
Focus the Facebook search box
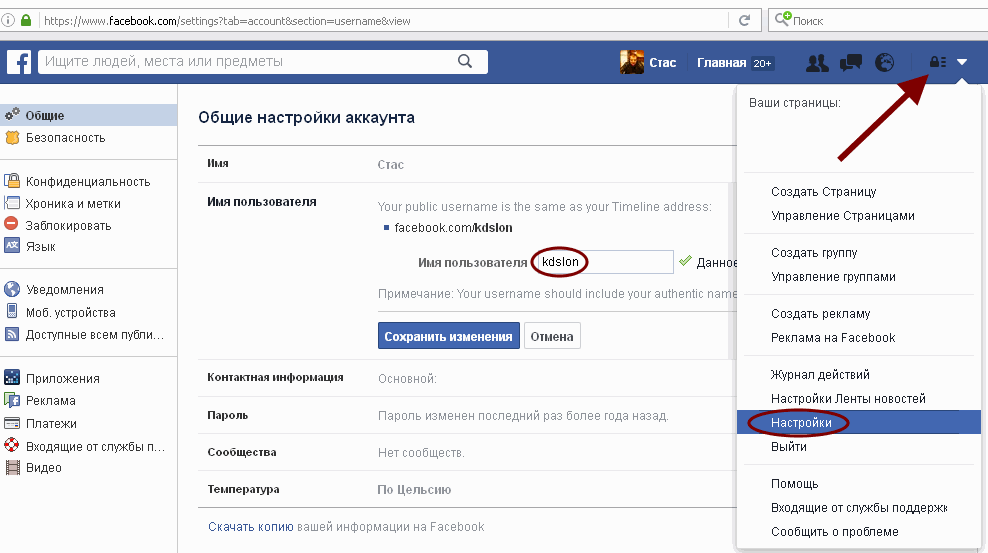[x=263, y=62]
